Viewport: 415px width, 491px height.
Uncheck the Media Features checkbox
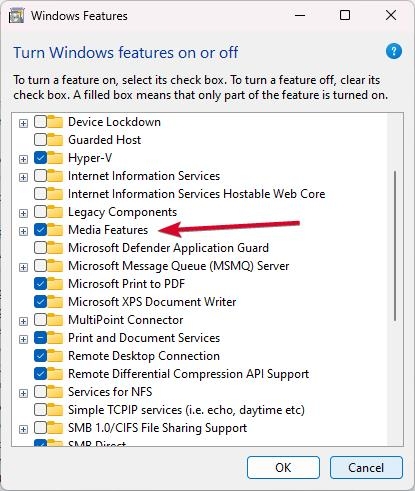[x=40, y=230]
